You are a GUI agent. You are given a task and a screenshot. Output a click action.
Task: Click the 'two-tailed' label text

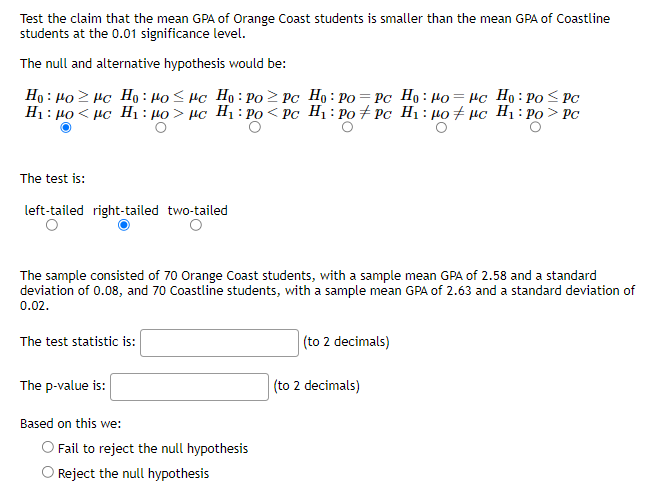[x=198, y=211]
